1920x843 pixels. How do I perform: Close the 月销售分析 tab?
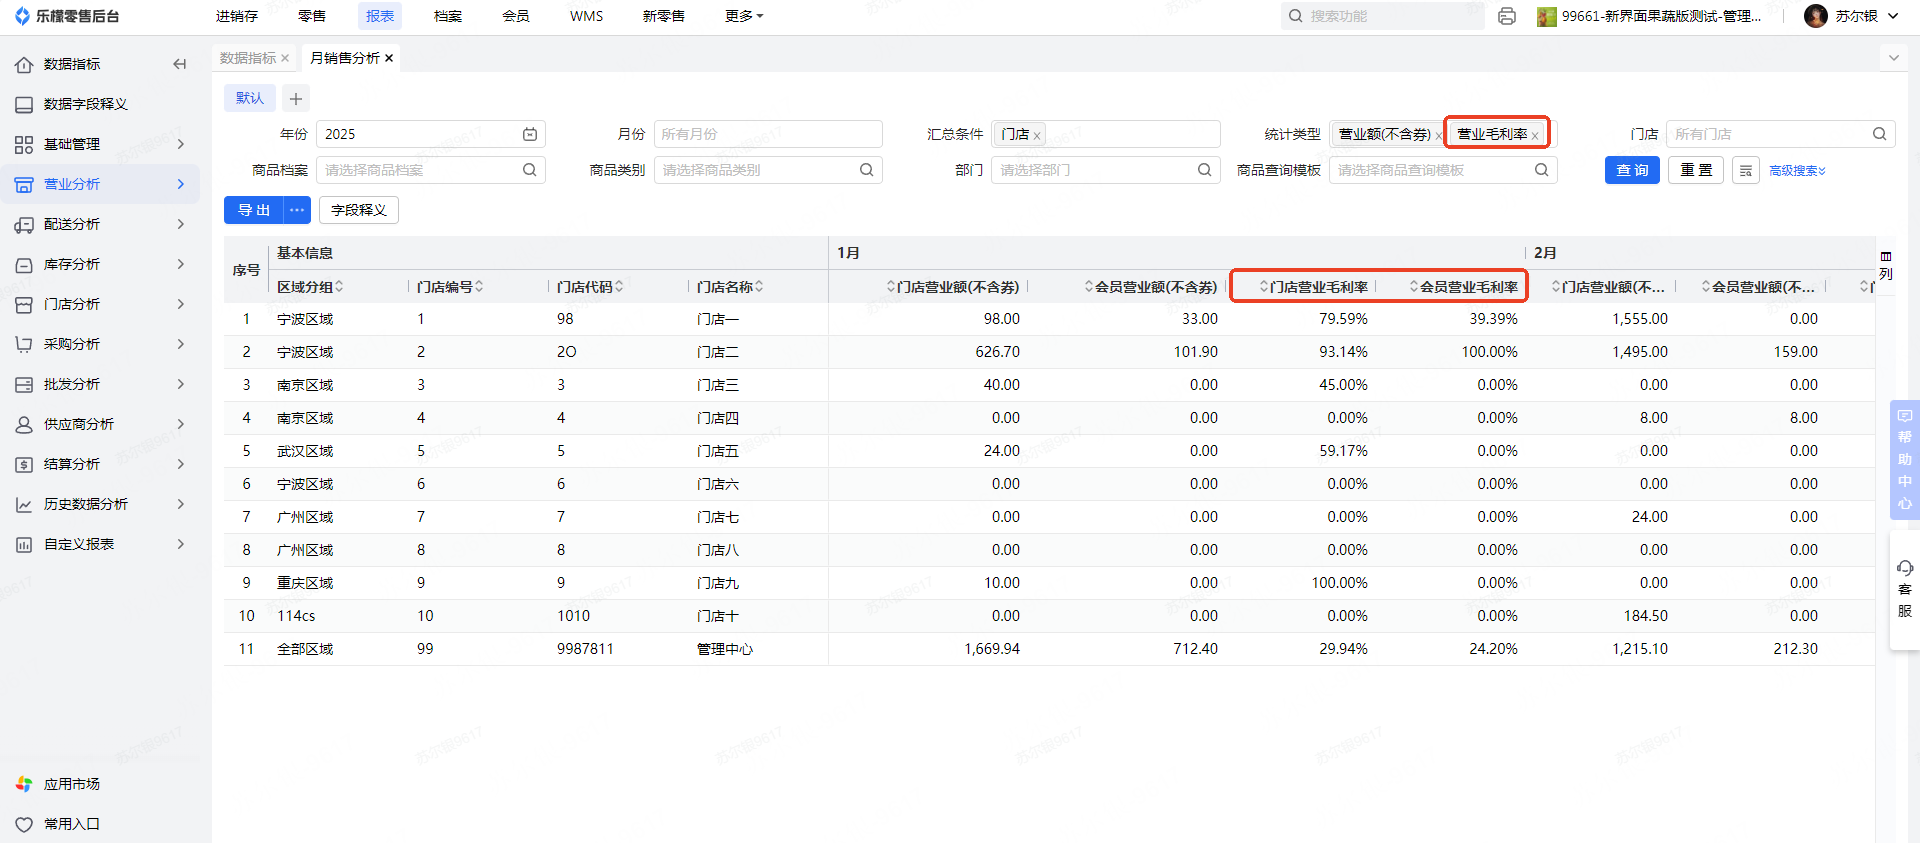pyautogui.click(x=389, y=58)
